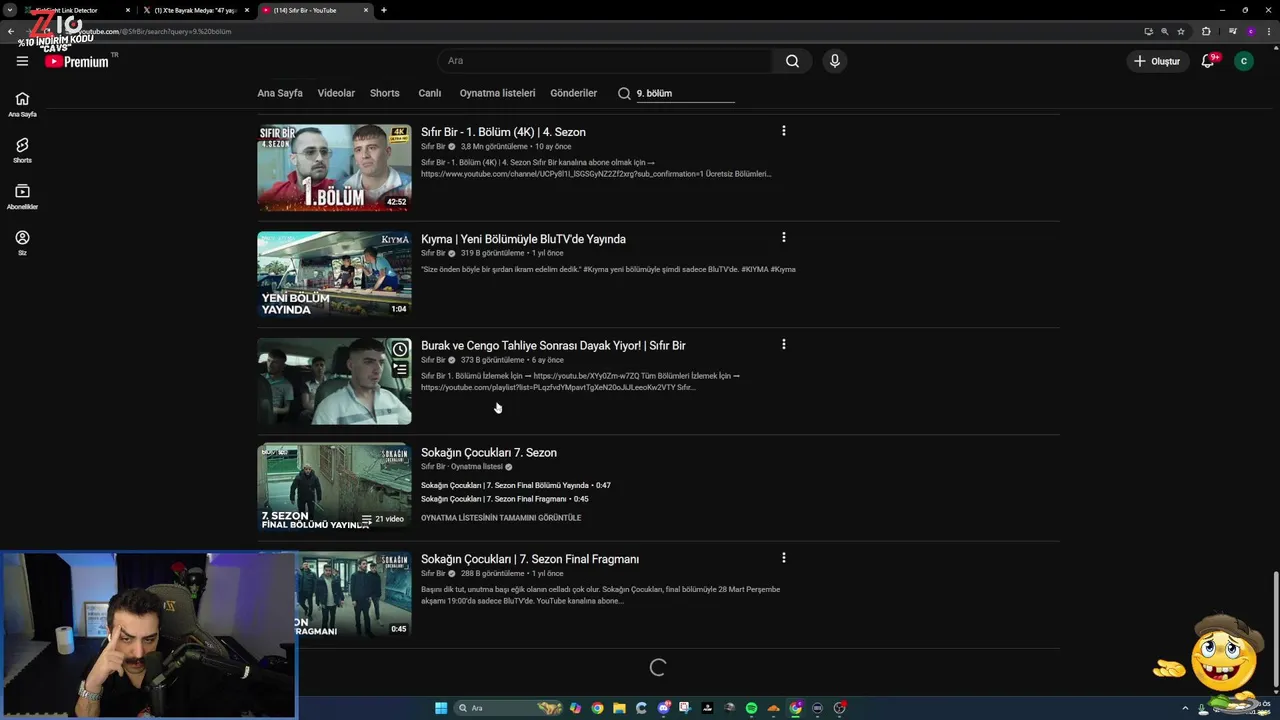Switch to the Canlı channel tab
1280x720 pixels.
(x=430, y=93)
